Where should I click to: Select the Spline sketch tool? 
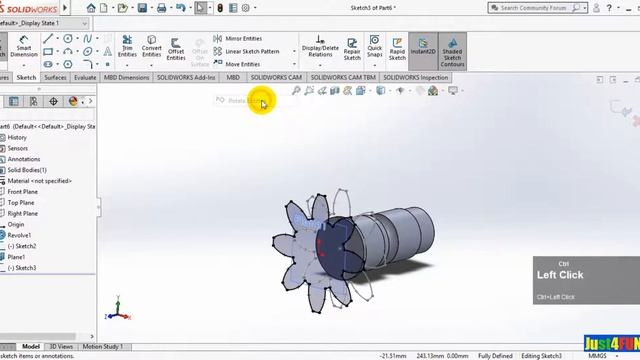pyautogui.click(x=87, y=39)
